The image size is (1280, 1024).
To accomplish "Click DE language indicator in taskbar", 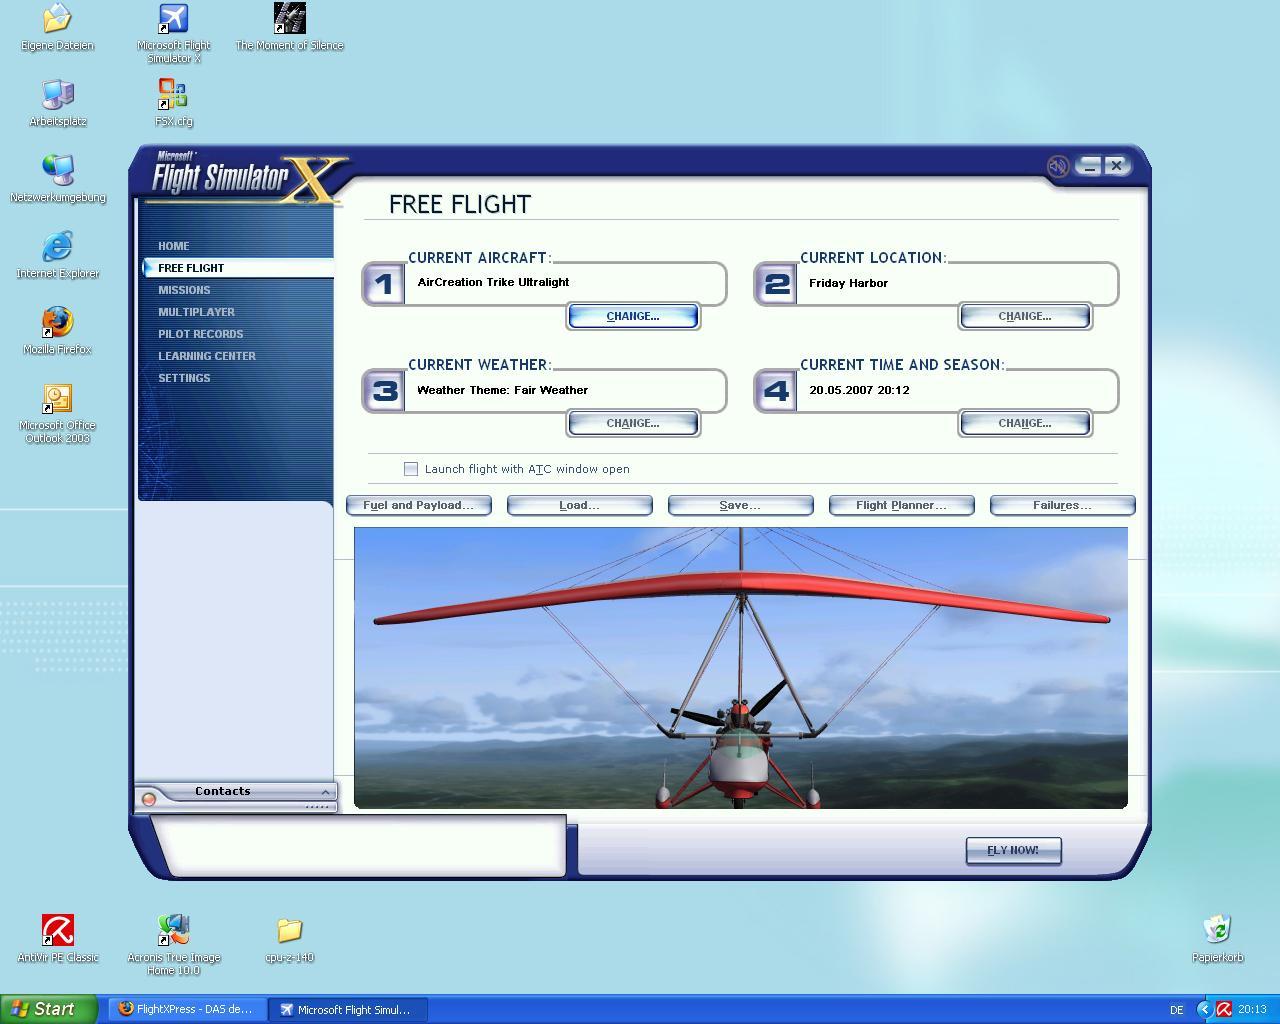I will (x=1176, y=1010).
